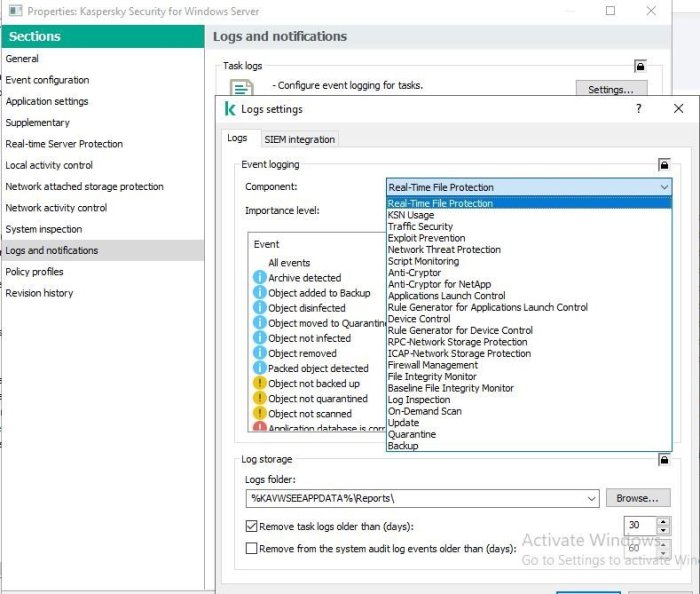Click warning icon beside Object not backed up

(x=259, y=383)
